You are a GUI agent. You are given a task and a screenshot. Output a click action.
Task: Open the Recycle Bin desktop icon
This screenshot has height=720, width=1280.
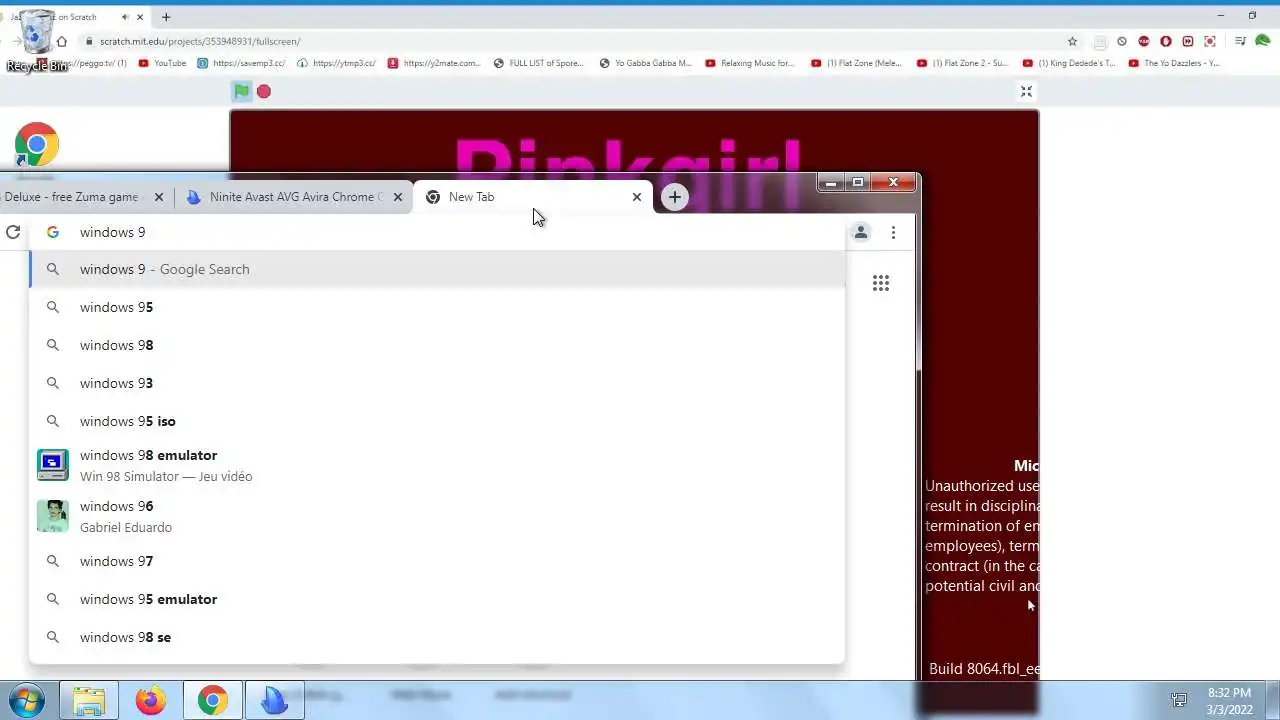38,40
